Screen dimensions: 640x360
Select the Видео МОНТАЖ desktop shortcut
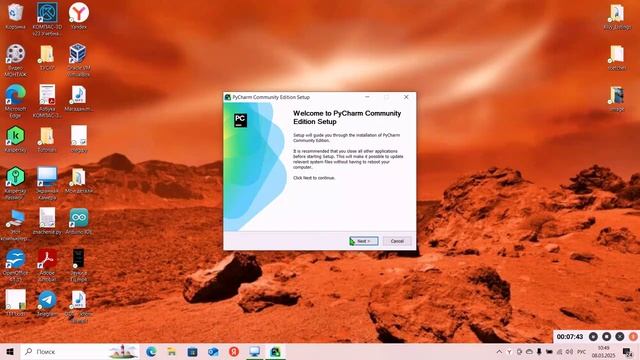tap(15, 60)
